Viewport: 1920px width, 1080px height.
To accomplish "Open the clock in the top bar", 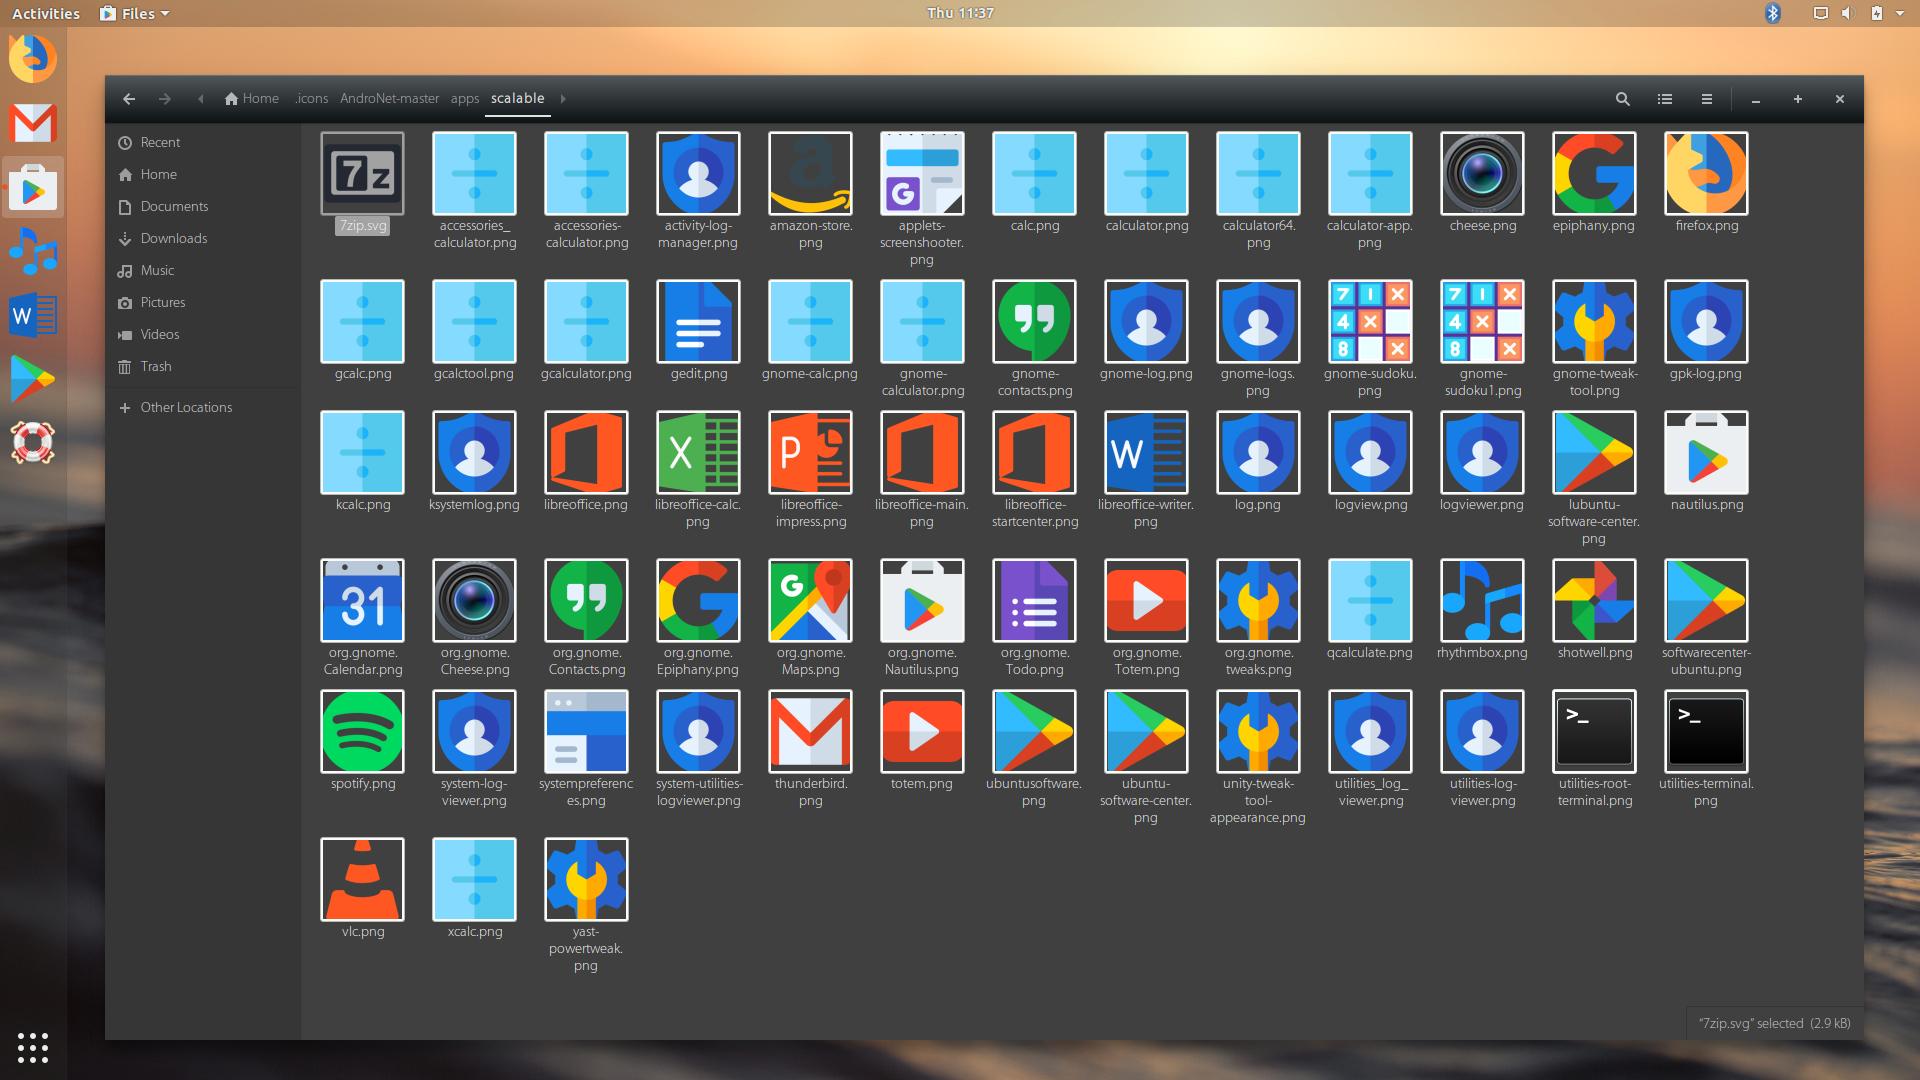I will [x=959, y=13].
